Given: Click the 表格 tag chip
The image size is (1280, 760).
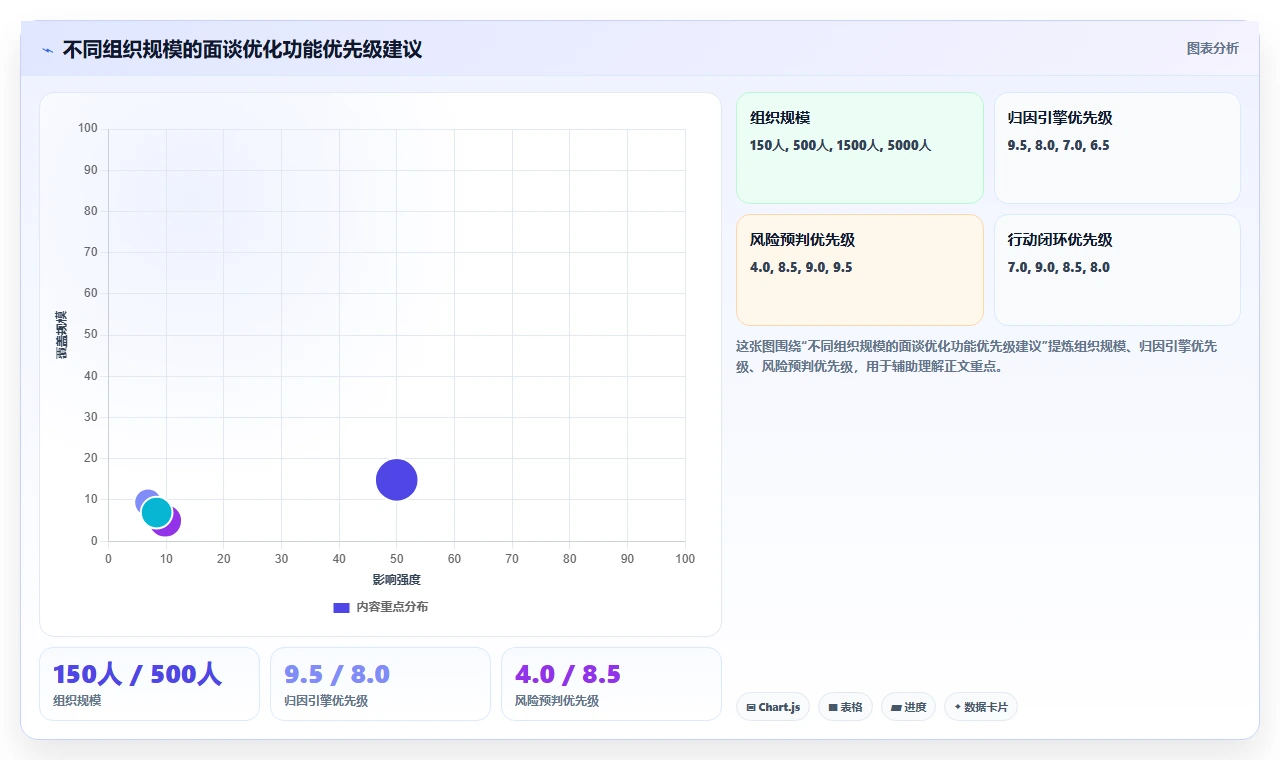Looking at the screenshot, I should 845,707.
